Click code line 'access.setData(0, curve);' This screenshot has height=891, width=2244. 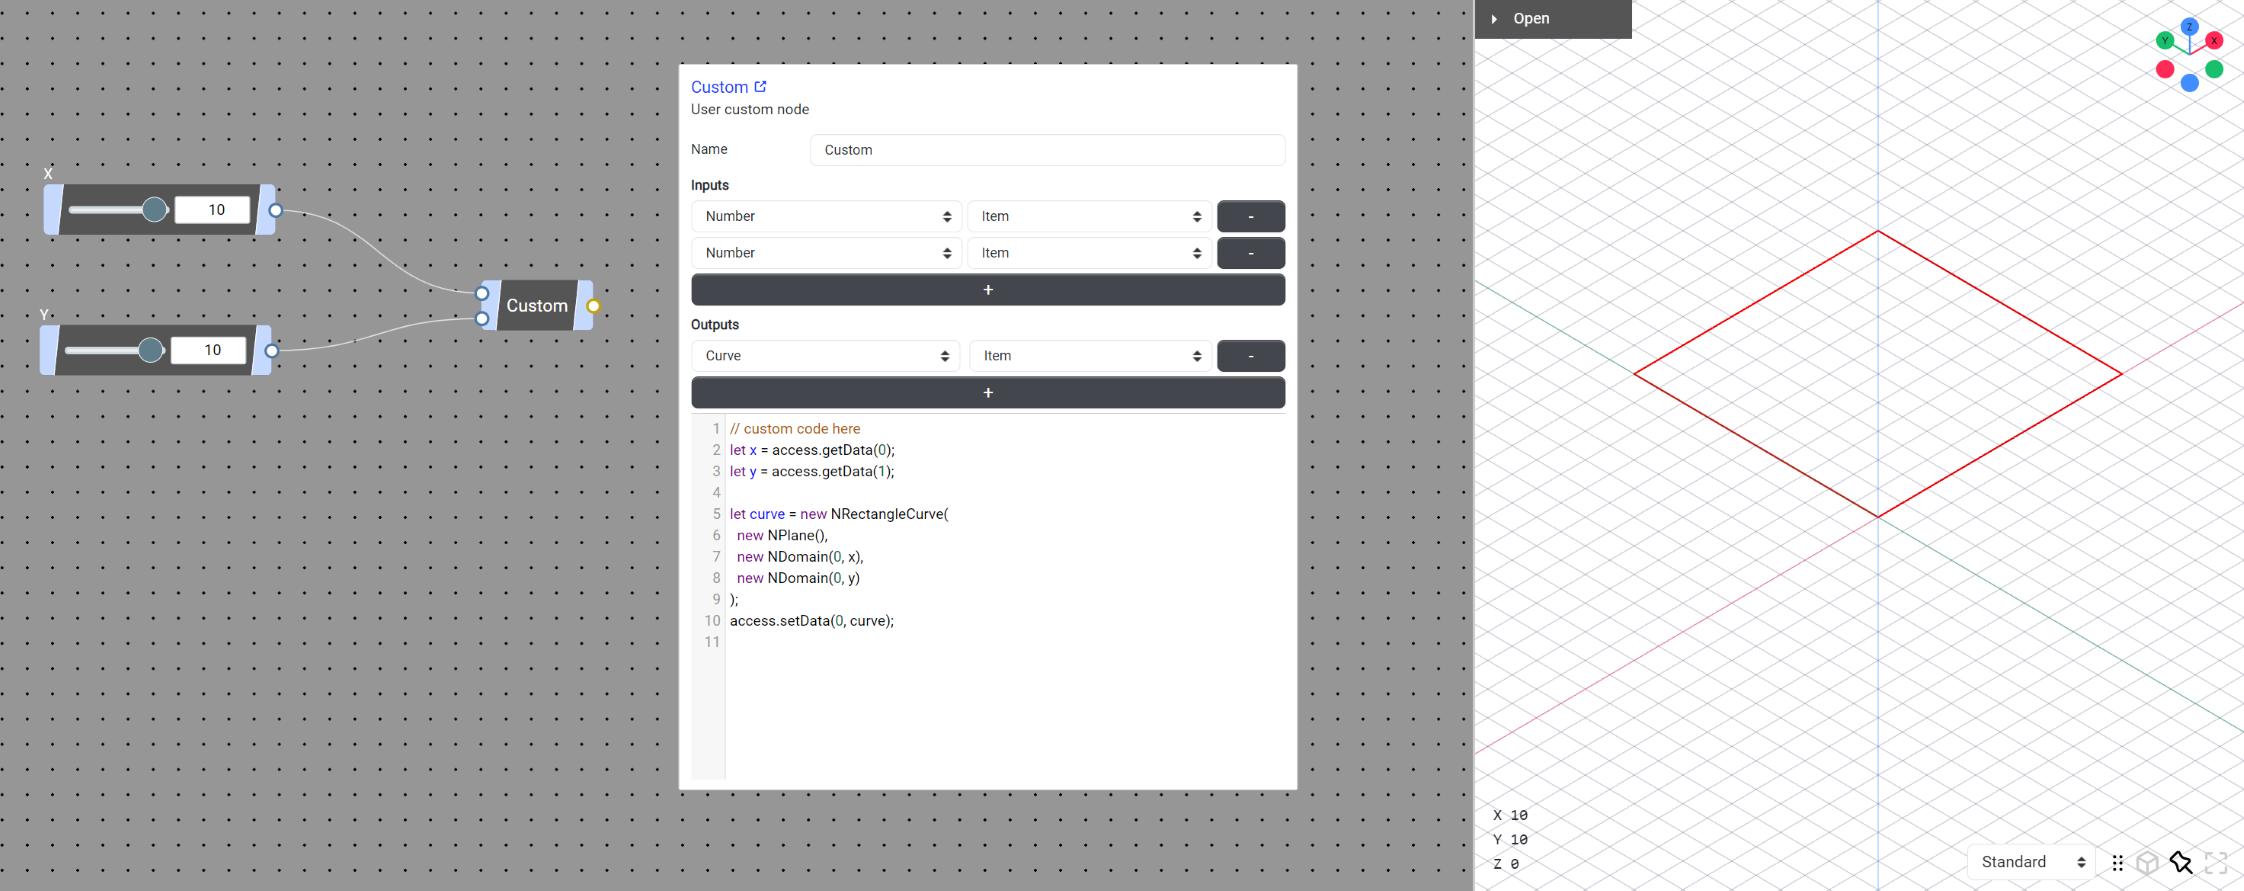click(x=812, y=621)
